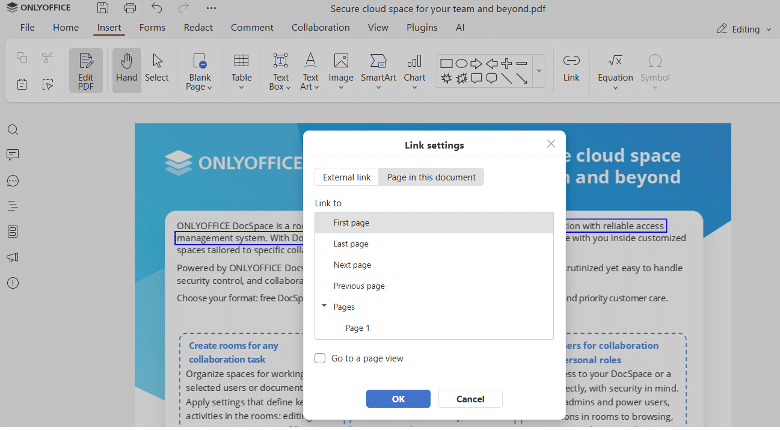Expand the shapes gallery dropdown

539,71
